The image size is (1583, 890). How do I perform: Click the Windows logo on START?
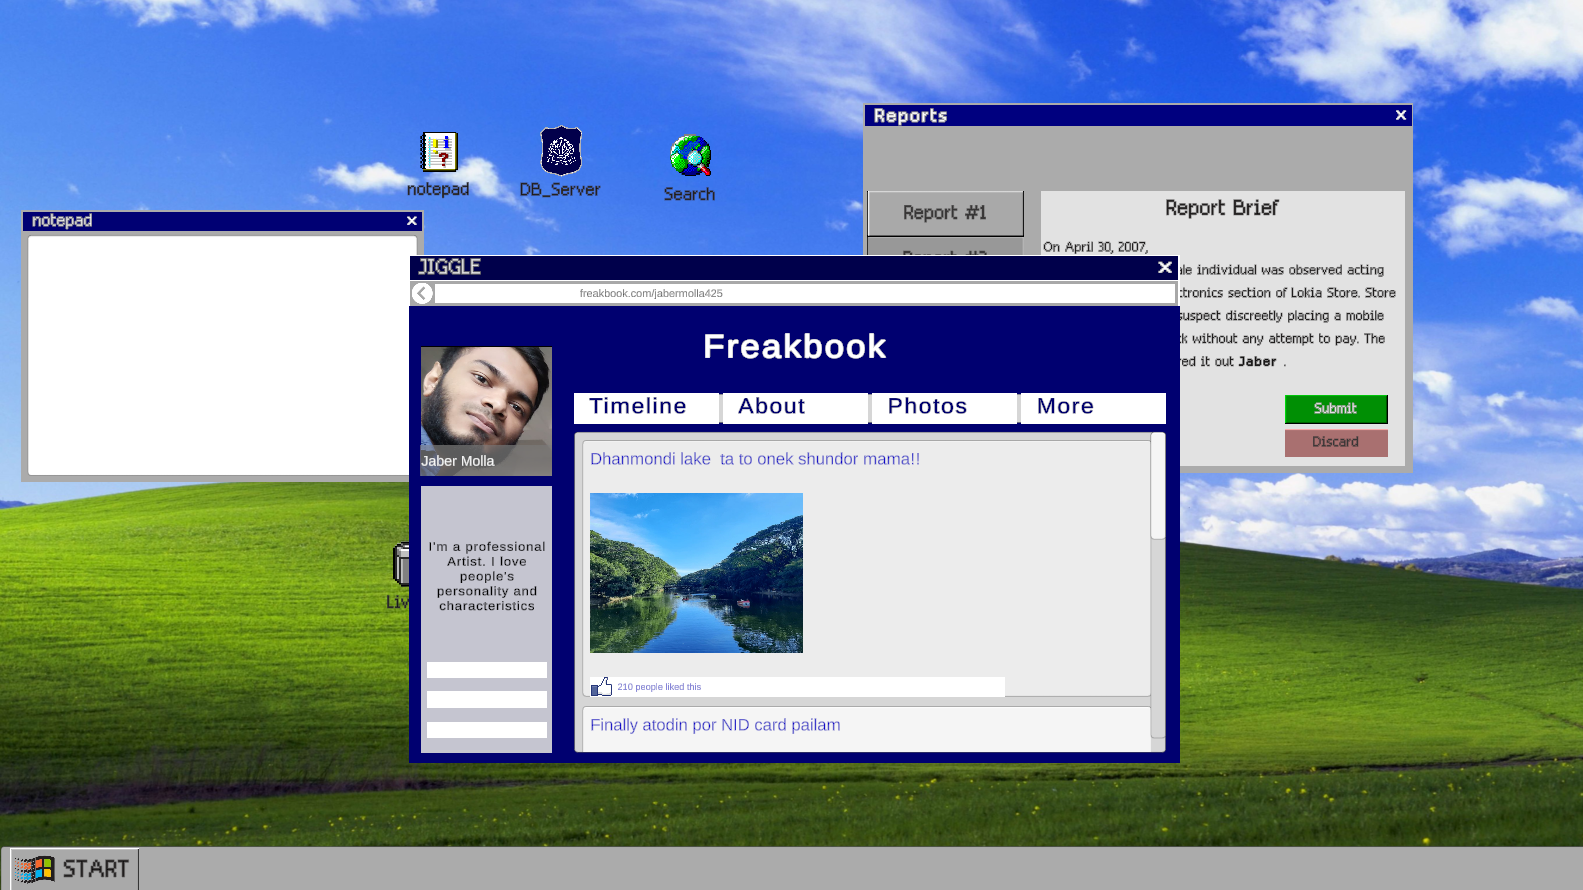tap(35, 869)
